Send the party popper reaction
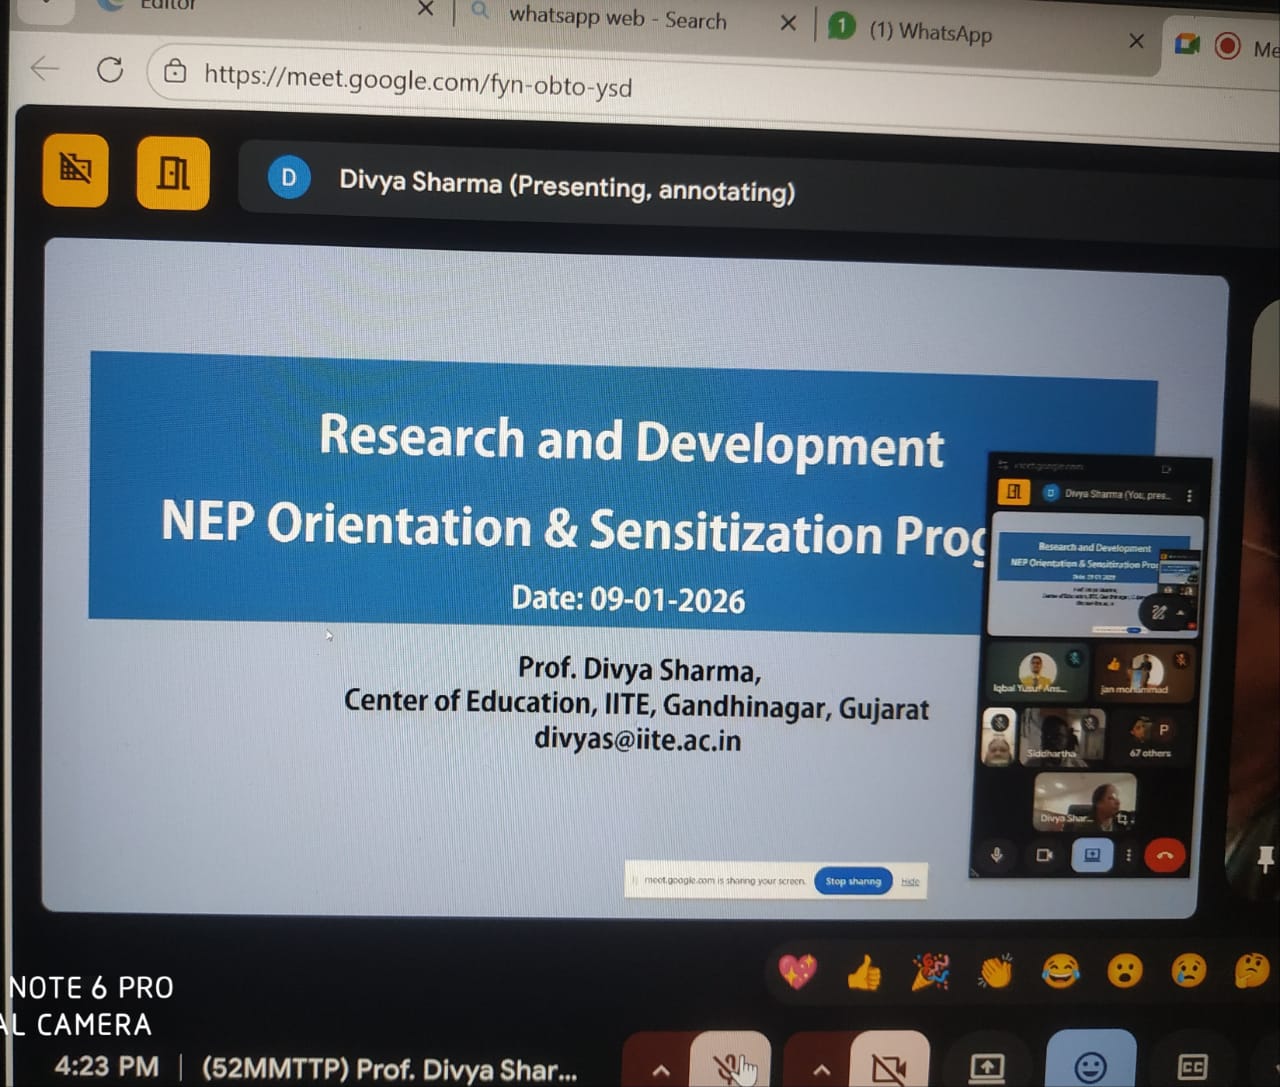Screen dimensions: 1280x1087 [x=930, y=971]
